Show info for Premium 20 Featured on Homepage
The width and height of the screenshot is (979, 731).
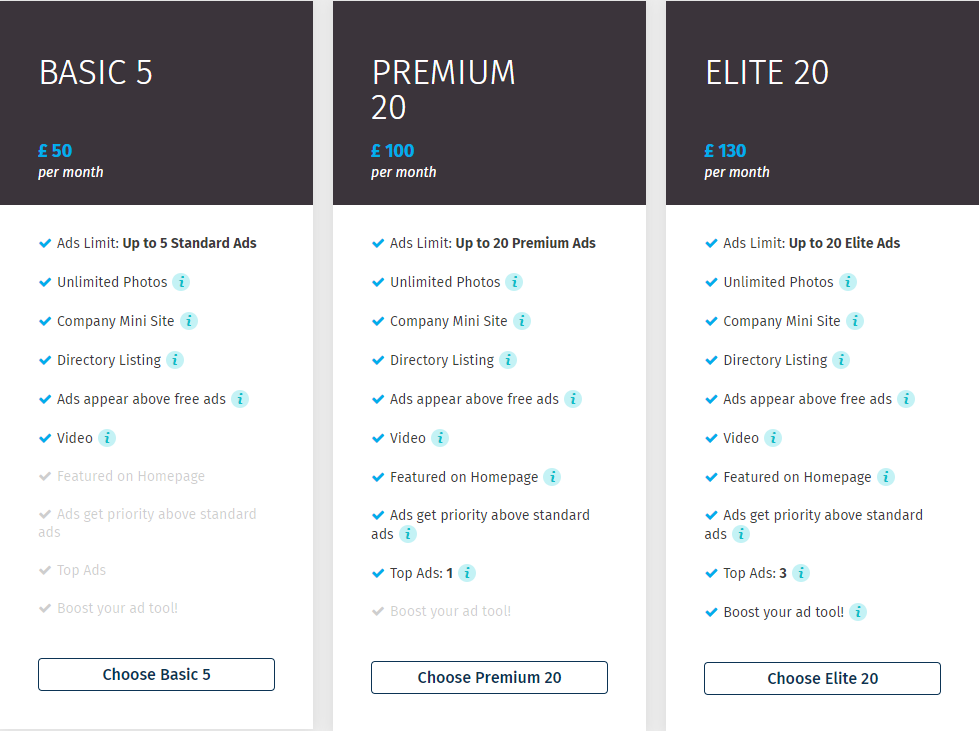(552, 477)
